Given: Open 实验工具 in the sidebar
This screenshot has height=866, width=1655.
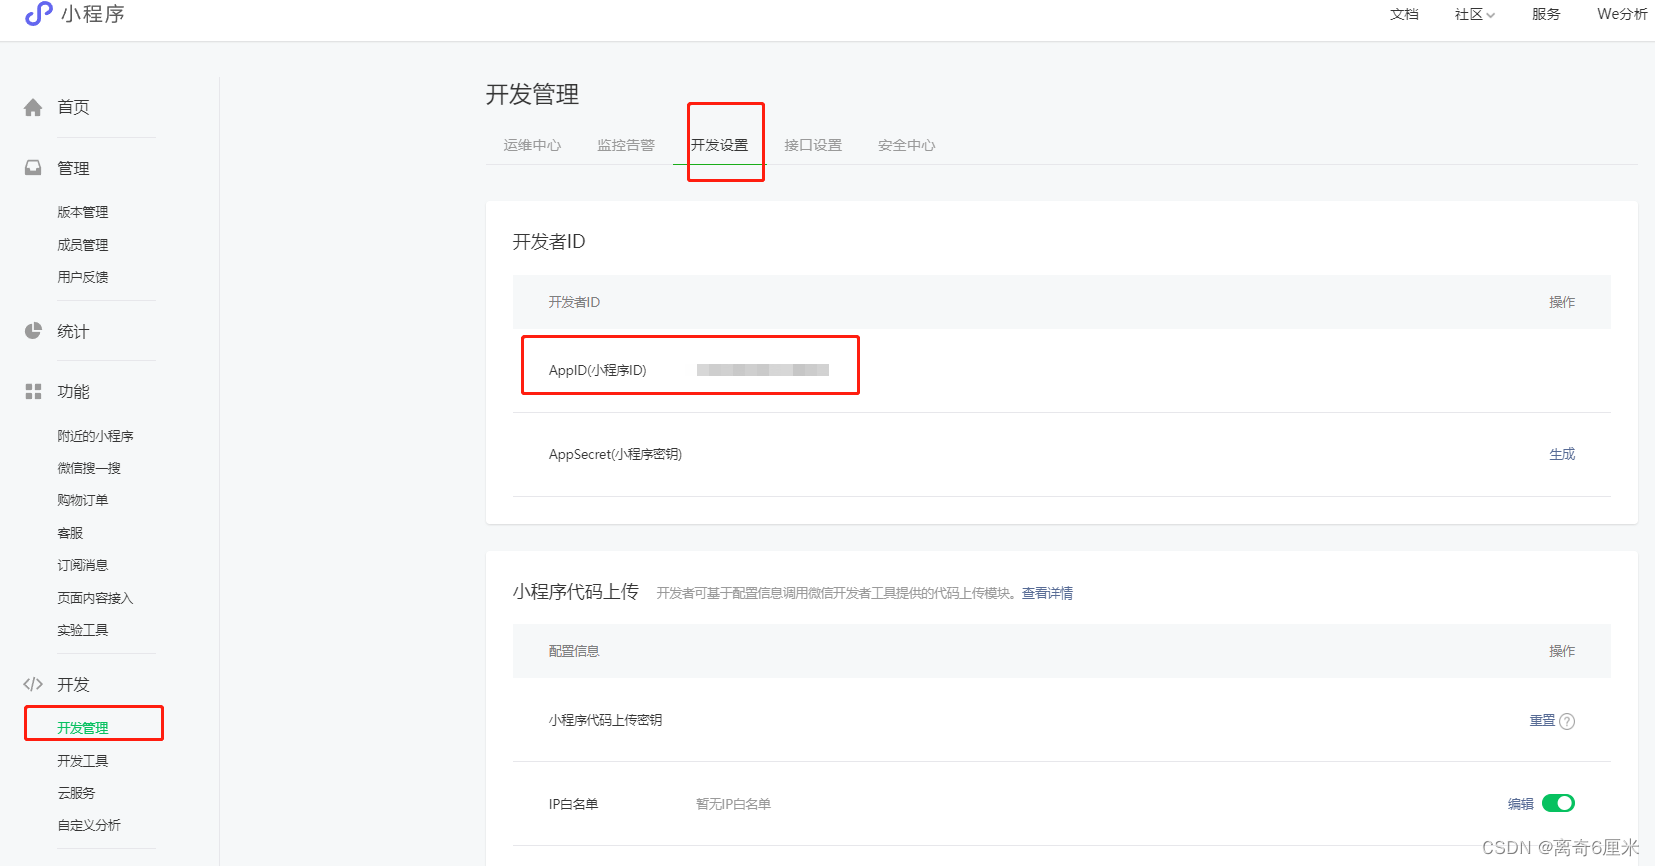Looking at the screenshot, I should 83,630.
